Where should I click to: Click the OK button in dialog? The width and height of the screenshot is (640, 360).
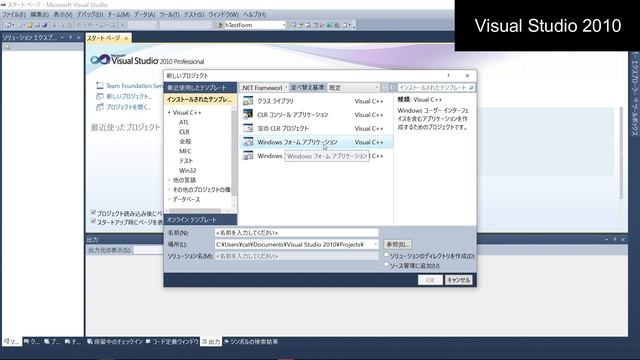coord(430,280)
